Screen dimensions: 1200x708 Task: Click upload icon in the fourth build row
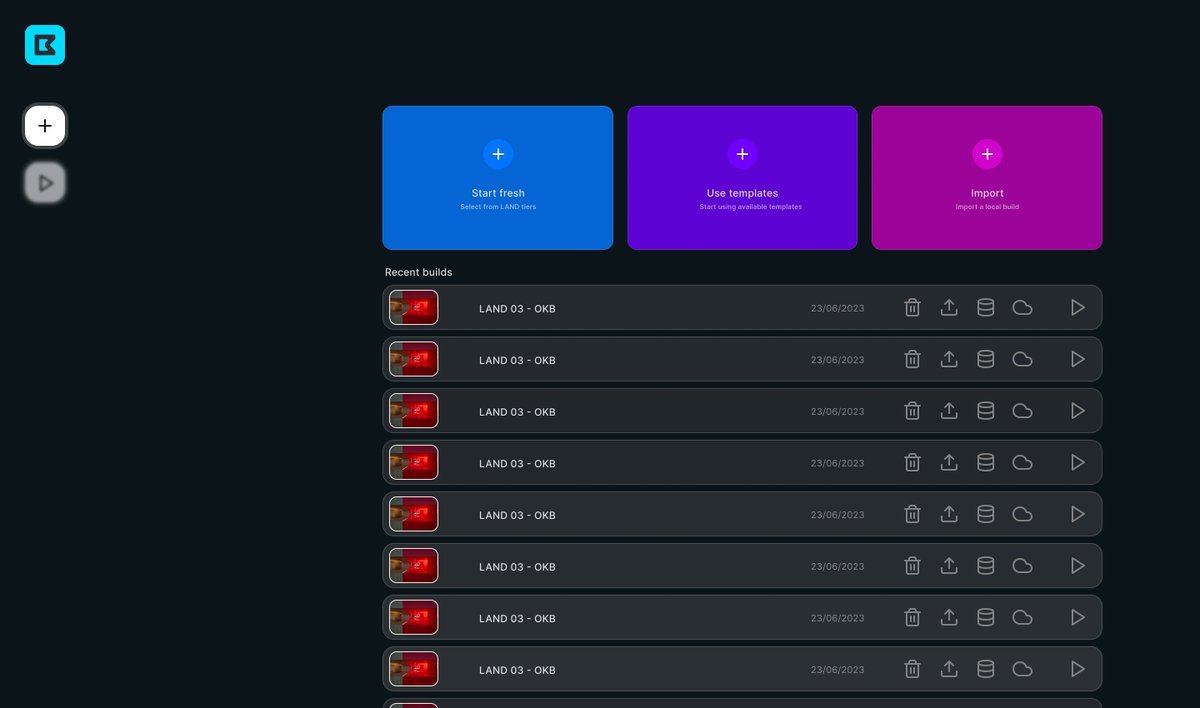[949, 463]
